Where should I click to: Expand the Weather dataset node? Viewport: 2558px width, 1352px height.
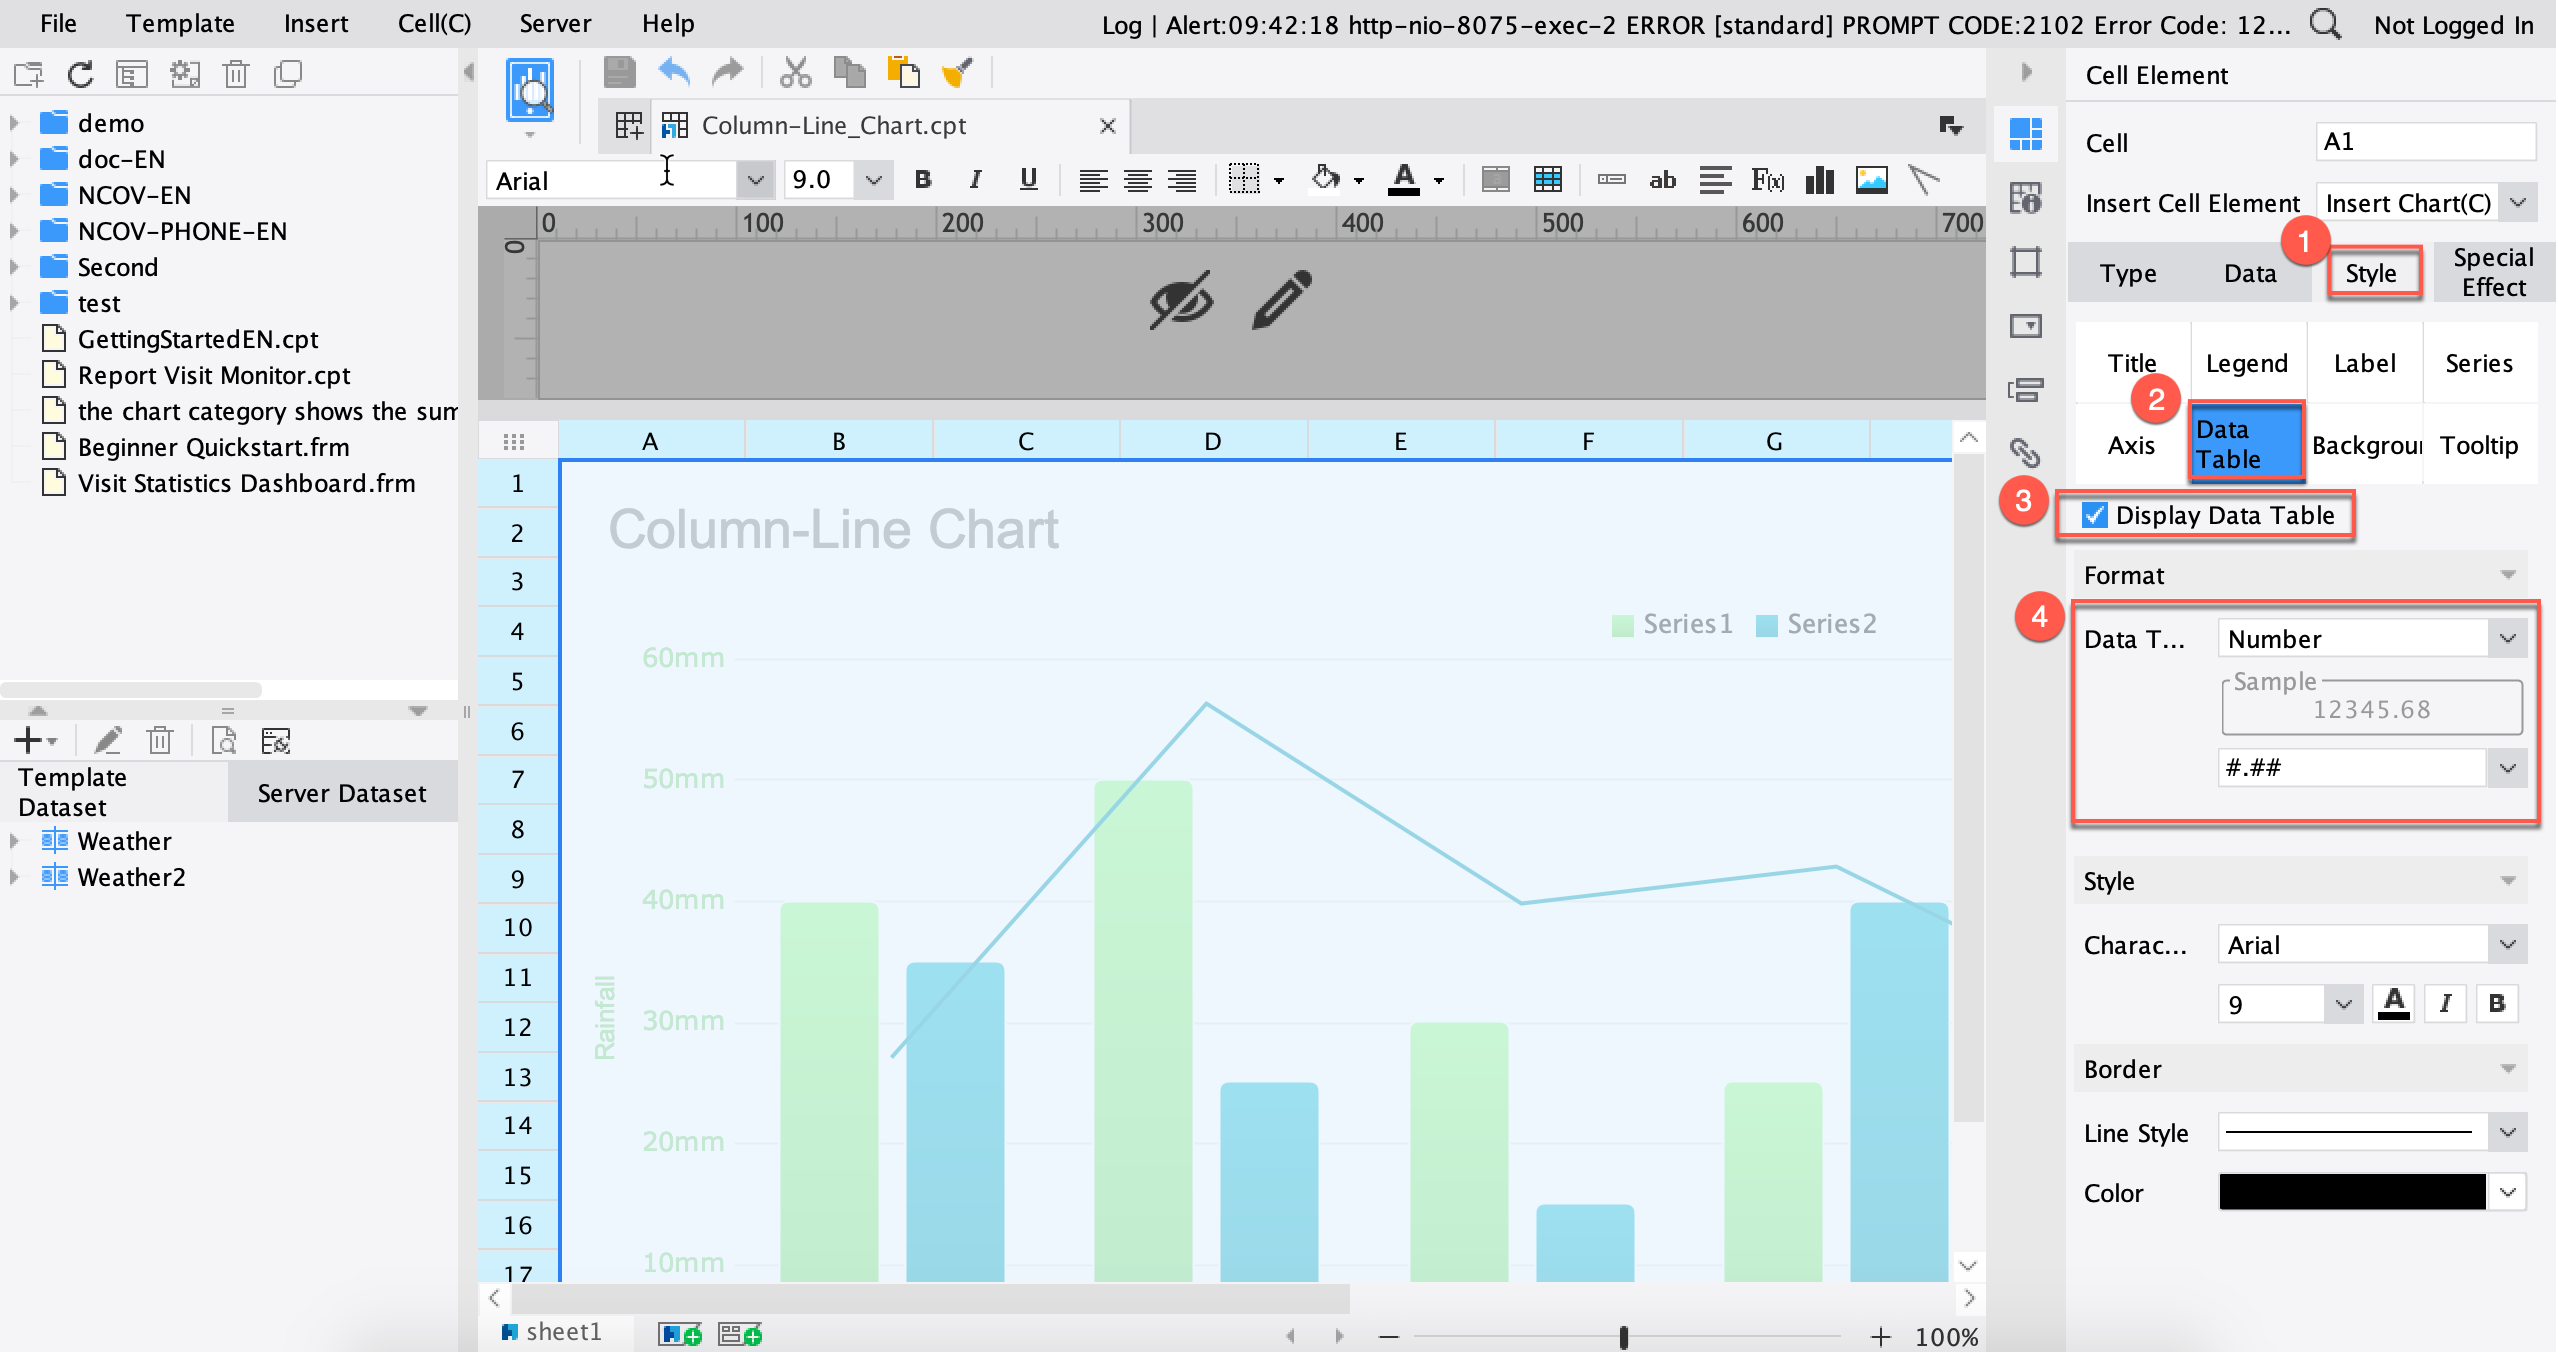tap(13, 840)
